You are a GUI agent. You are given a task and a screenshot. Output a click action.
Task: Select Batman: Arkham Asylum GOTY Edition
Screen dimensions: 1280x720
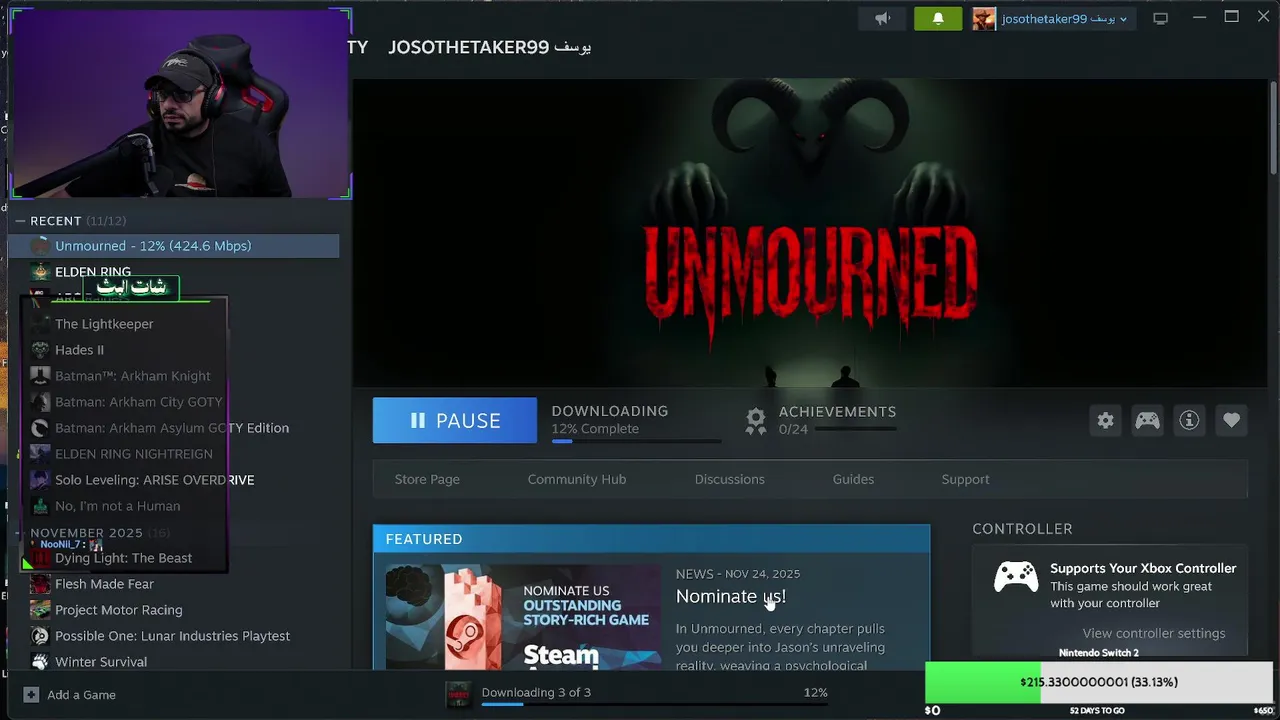(174, 428)
